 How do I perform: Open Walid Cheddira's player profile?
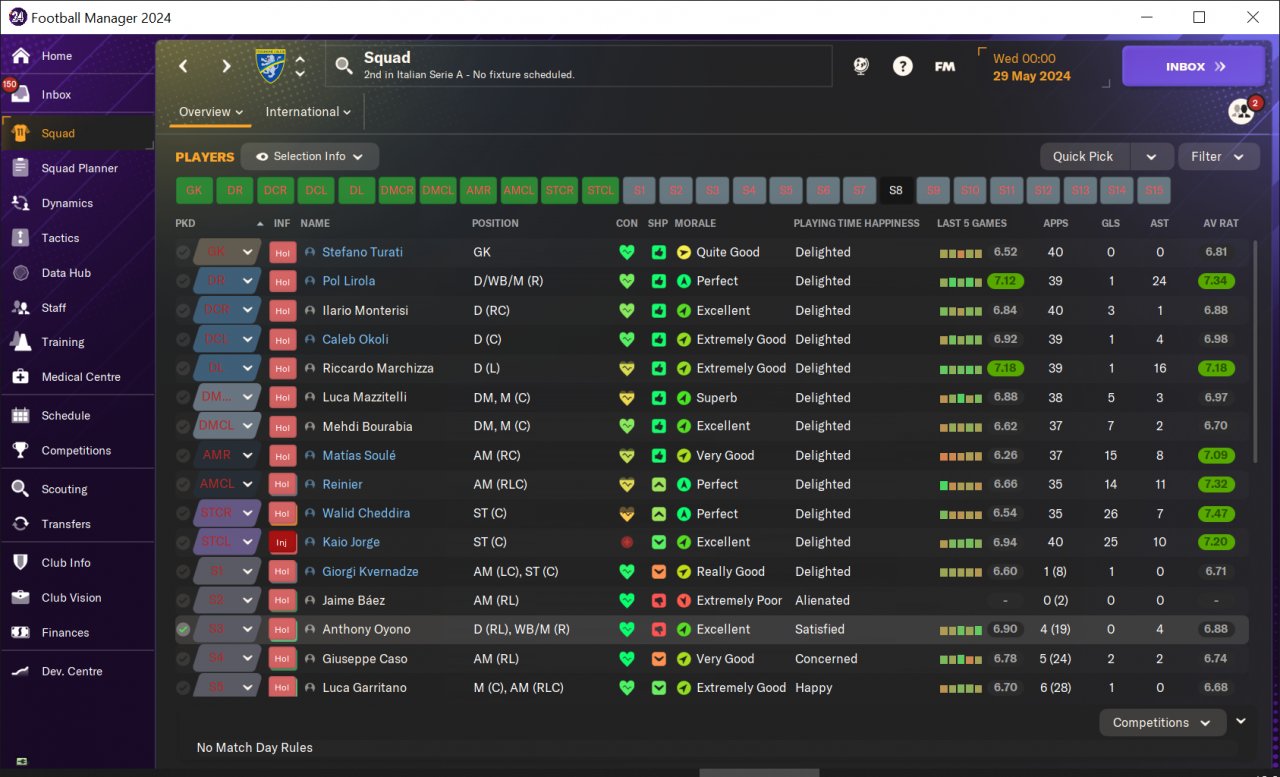[x=366, y=513]
